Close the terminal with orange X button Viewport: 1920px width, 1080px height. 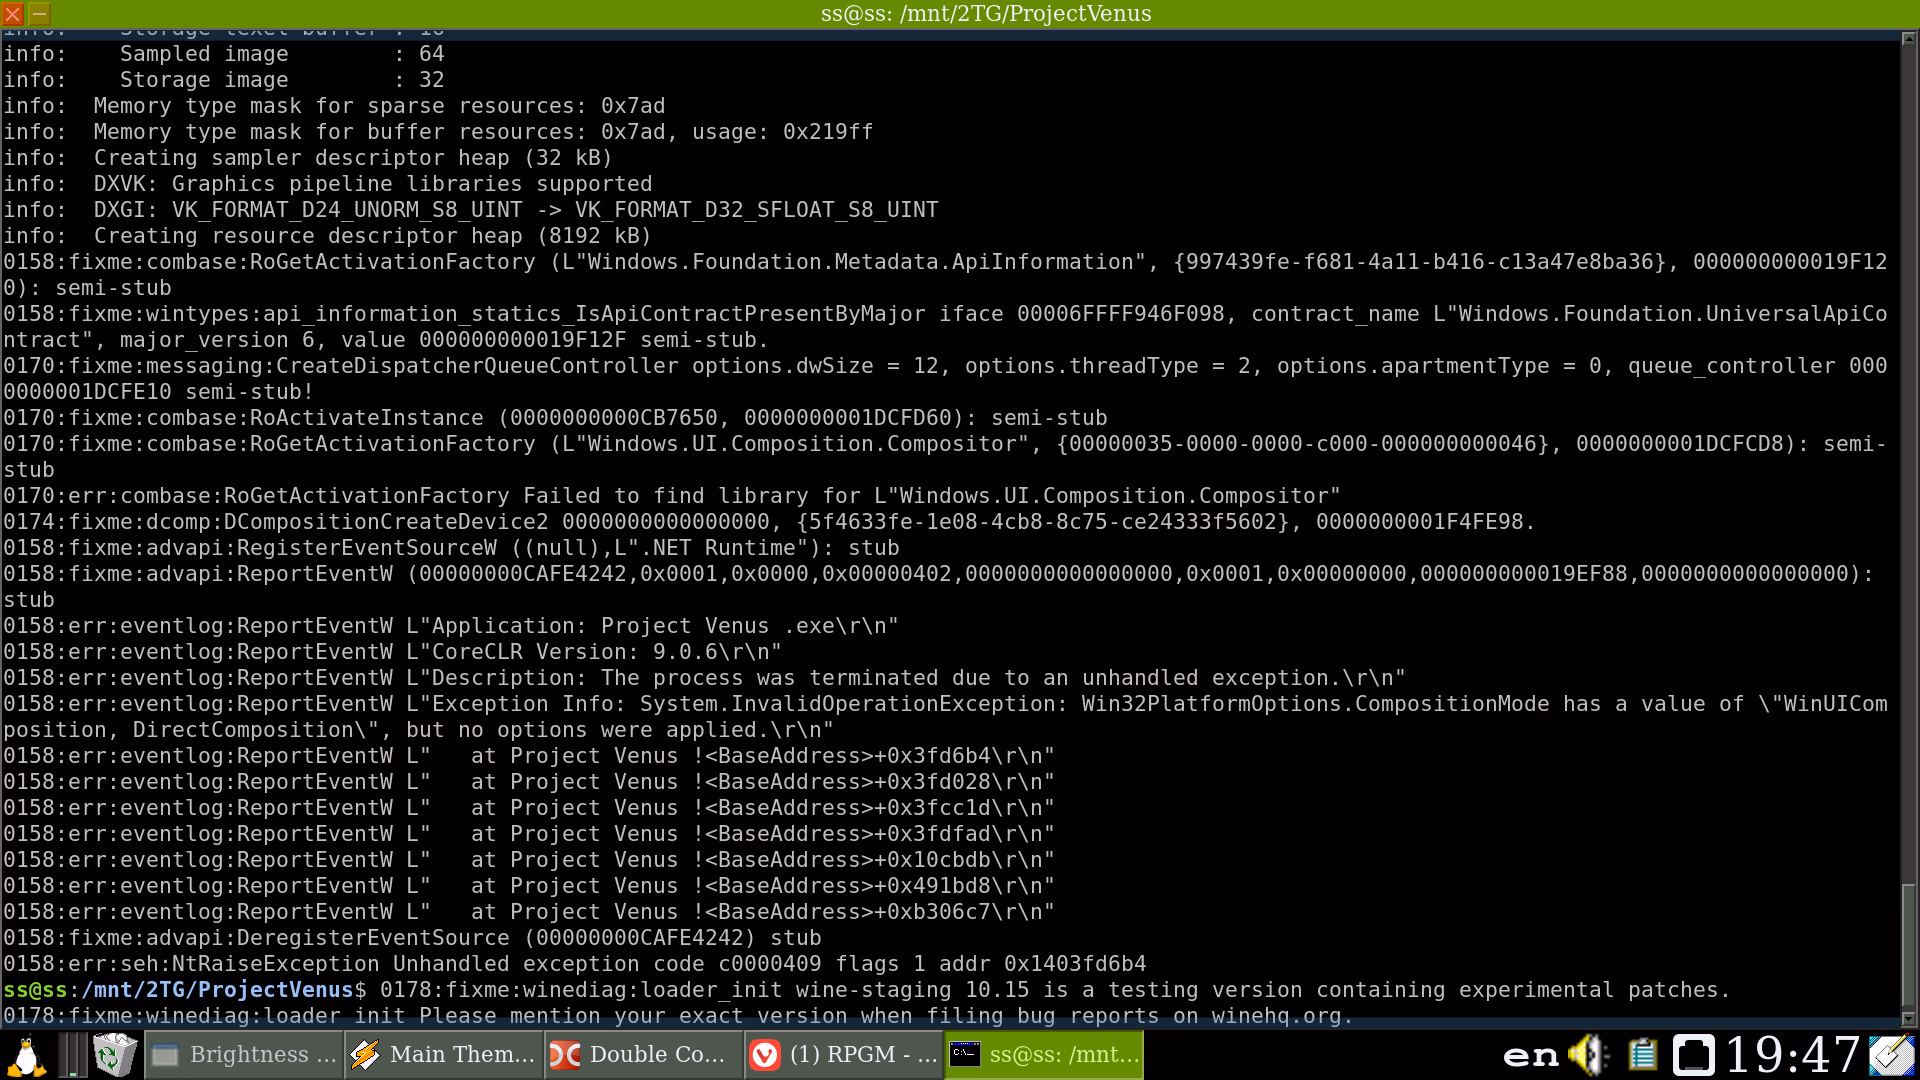click(x=13, y=14)
